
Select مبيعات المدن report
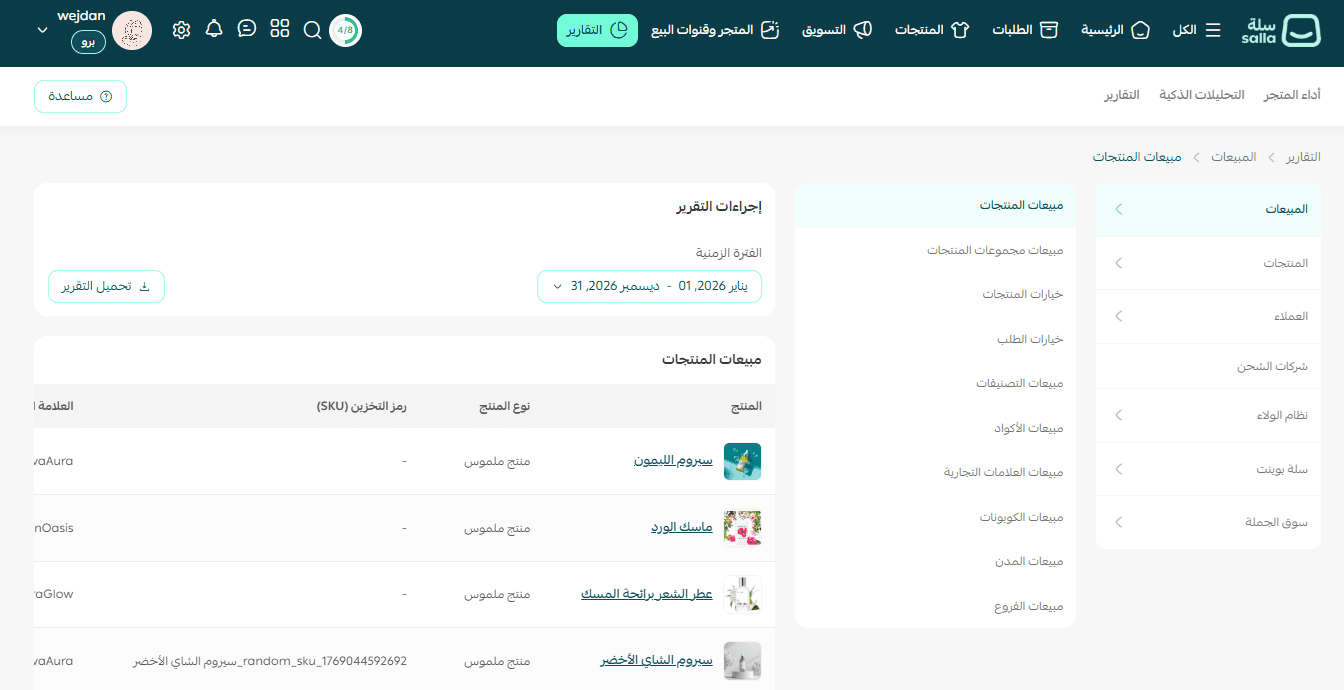pos(935,561)
